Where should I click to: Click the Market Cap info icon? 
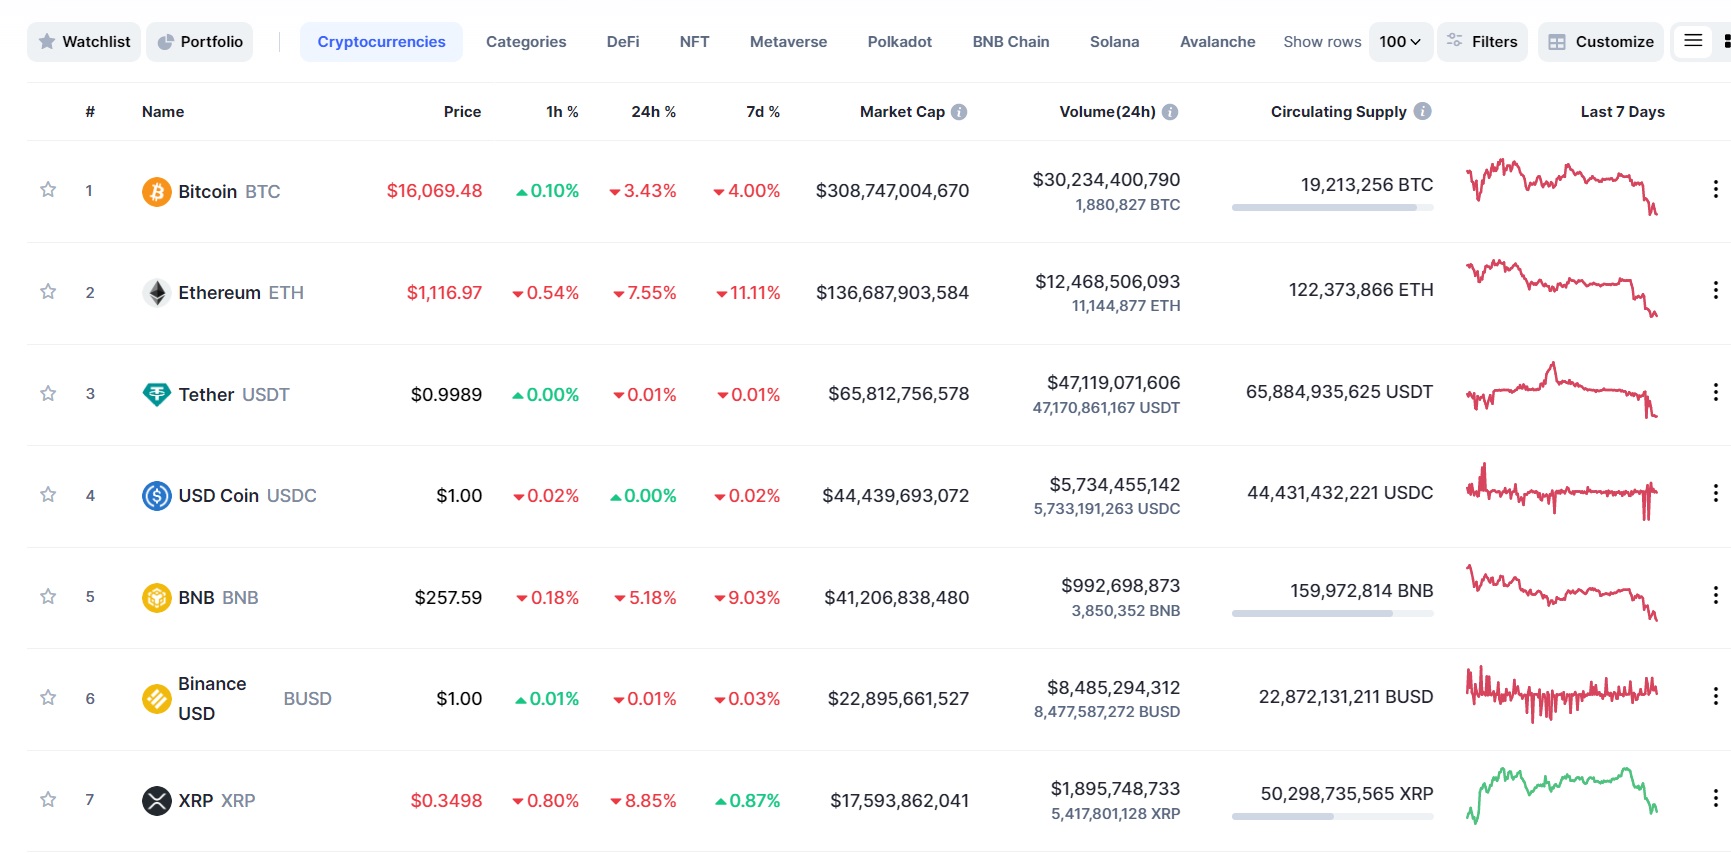click(959, 112)
